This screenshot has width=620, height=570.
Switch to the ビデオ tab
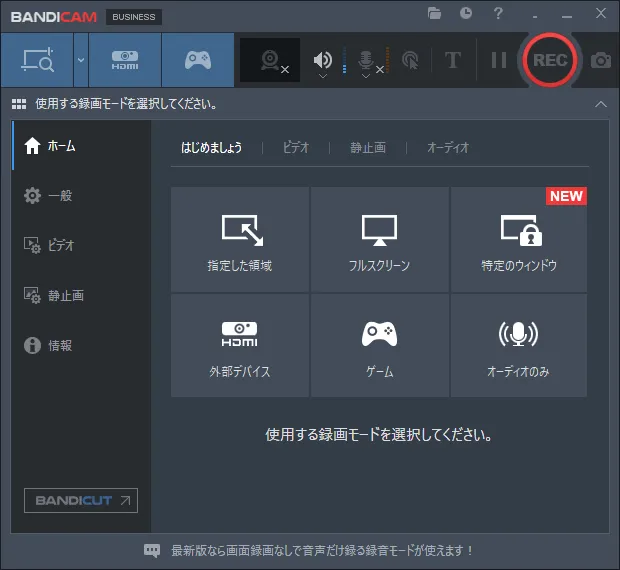pyautogui.click(x=296, y=147)
